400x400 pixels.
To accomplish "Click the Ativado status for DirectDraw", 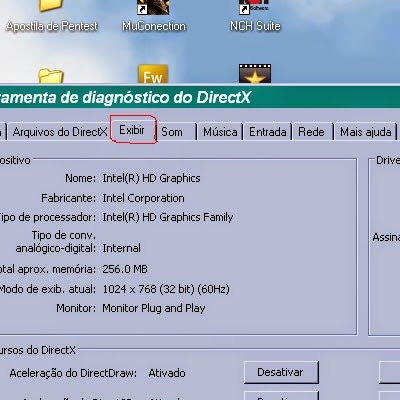I will click(x=167, y=373).
